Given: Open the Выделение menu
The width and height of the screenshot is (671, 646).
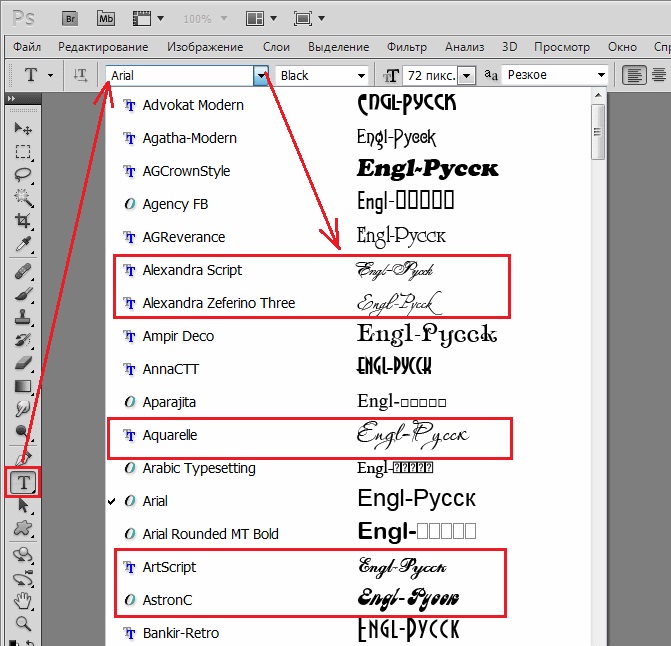Looking at the screenshot, I should point(338,47).
